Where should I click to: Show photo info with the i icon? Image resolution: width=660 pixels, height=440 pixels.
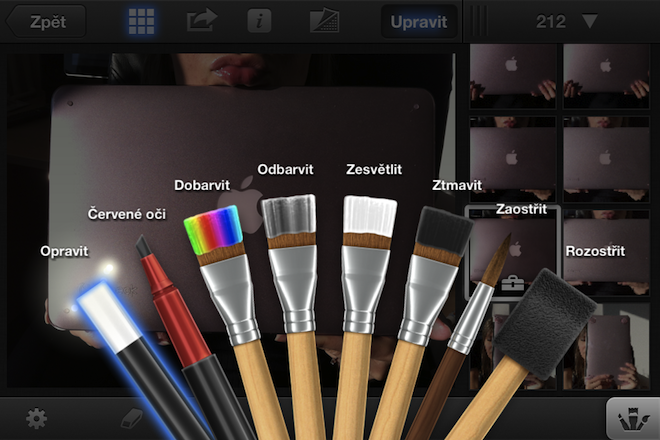click(x=259, y=21)
